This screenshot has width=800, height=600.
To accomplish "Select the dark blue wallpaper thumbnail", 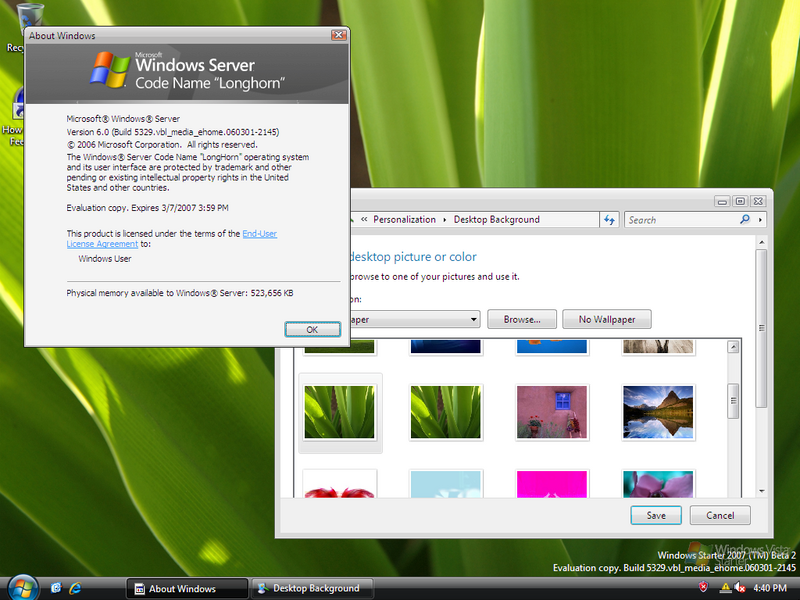I will tap(445, 346).
